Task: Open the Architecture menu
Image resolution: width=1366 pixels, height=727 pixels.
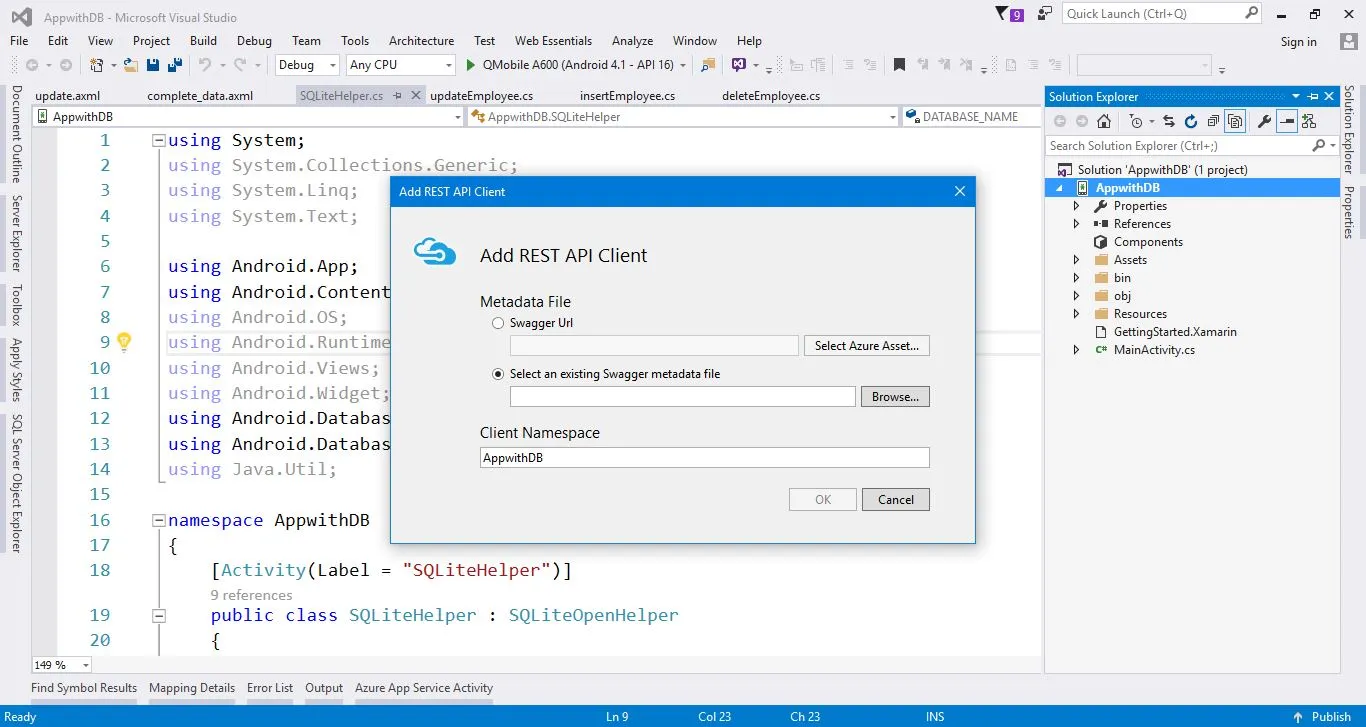Action: pos(421,41)
